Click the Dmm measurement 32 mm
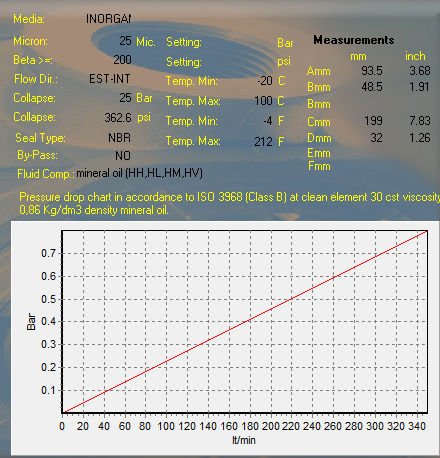The width and height of the screenshot is (440, 458). 376,138
